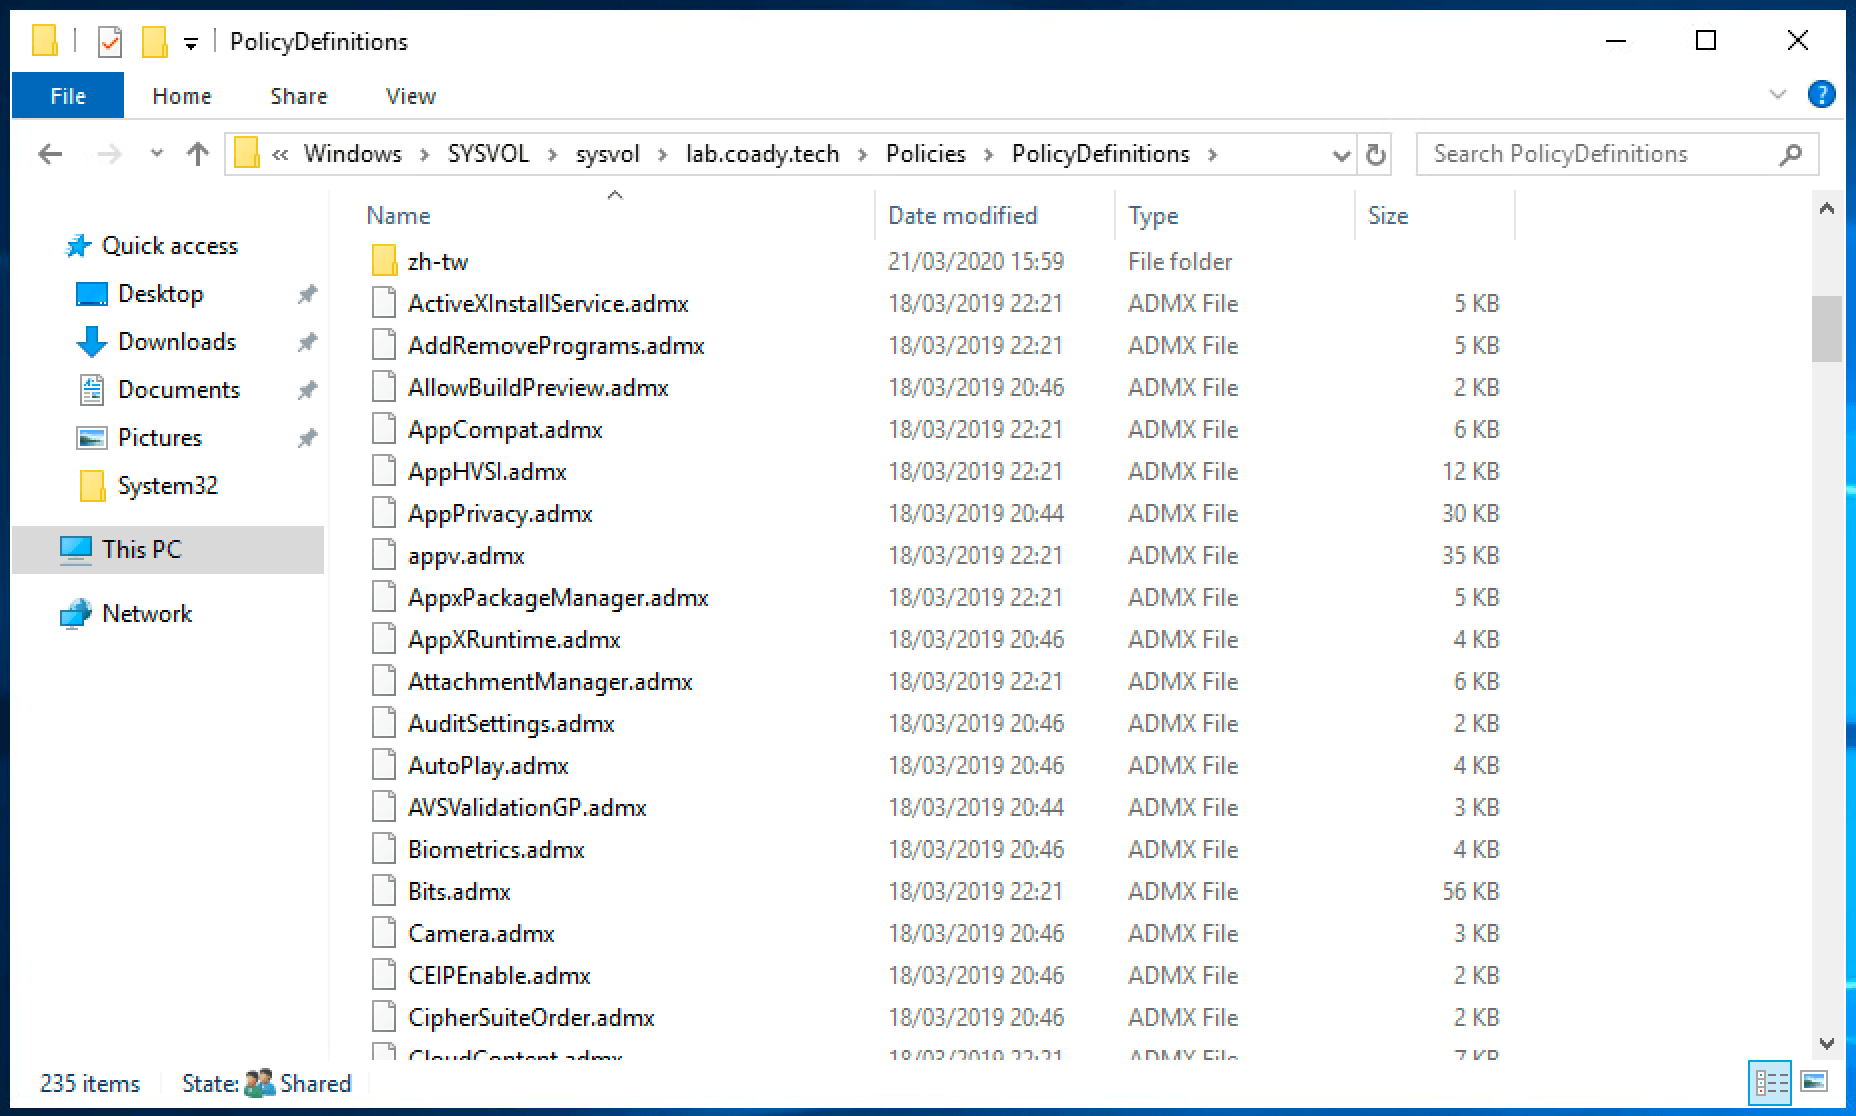Click the SYSVOL breadcrumb segment
Screen dimensions: 1856x1116
(x=488, y=154)
